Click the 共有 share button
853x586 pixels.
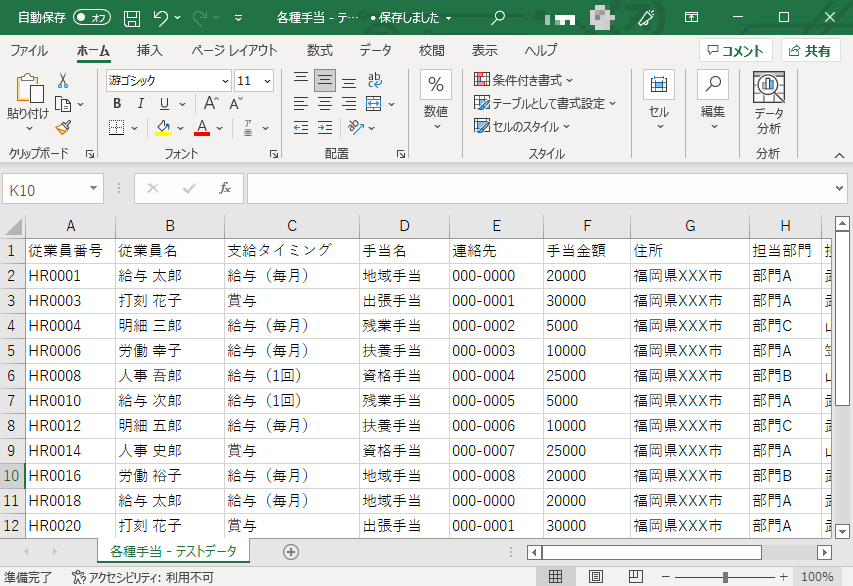[x=810, y=51]
